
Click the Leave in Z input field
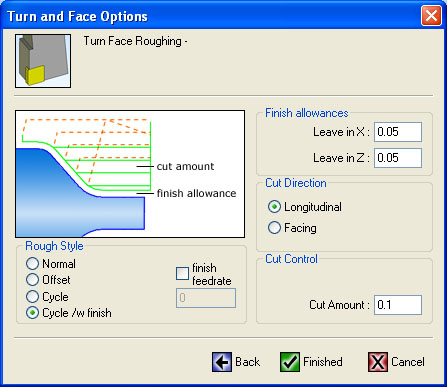click(x=398, y=158)
